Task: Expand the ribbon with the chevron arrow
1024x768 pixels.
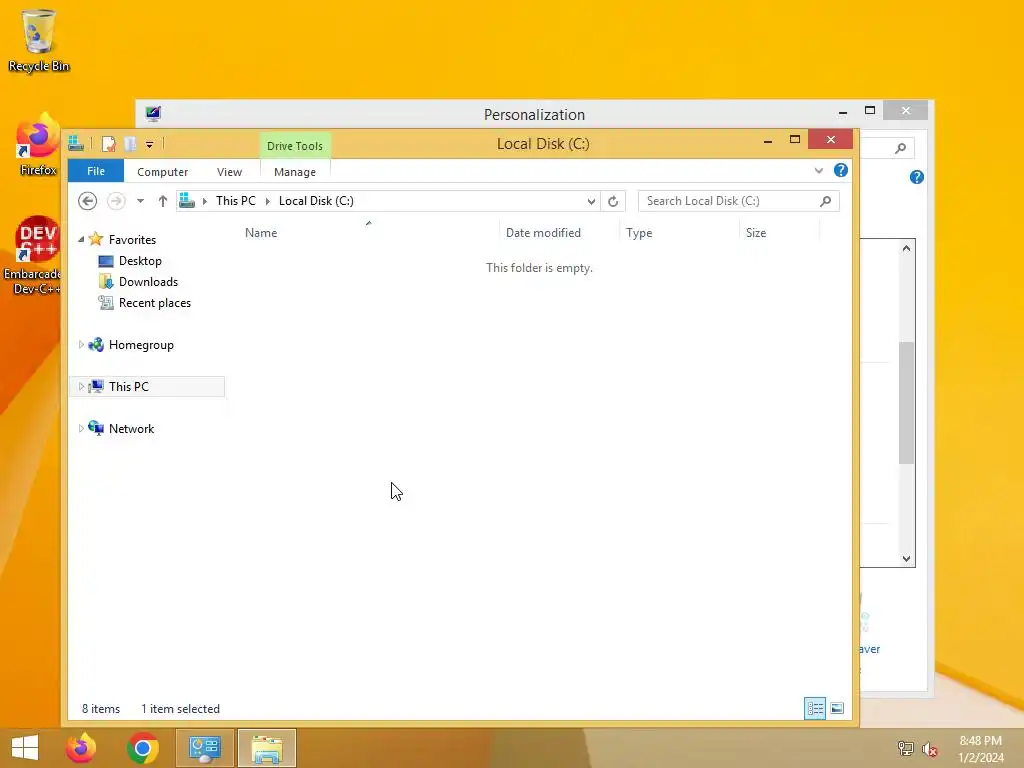Action: (818, 170)
